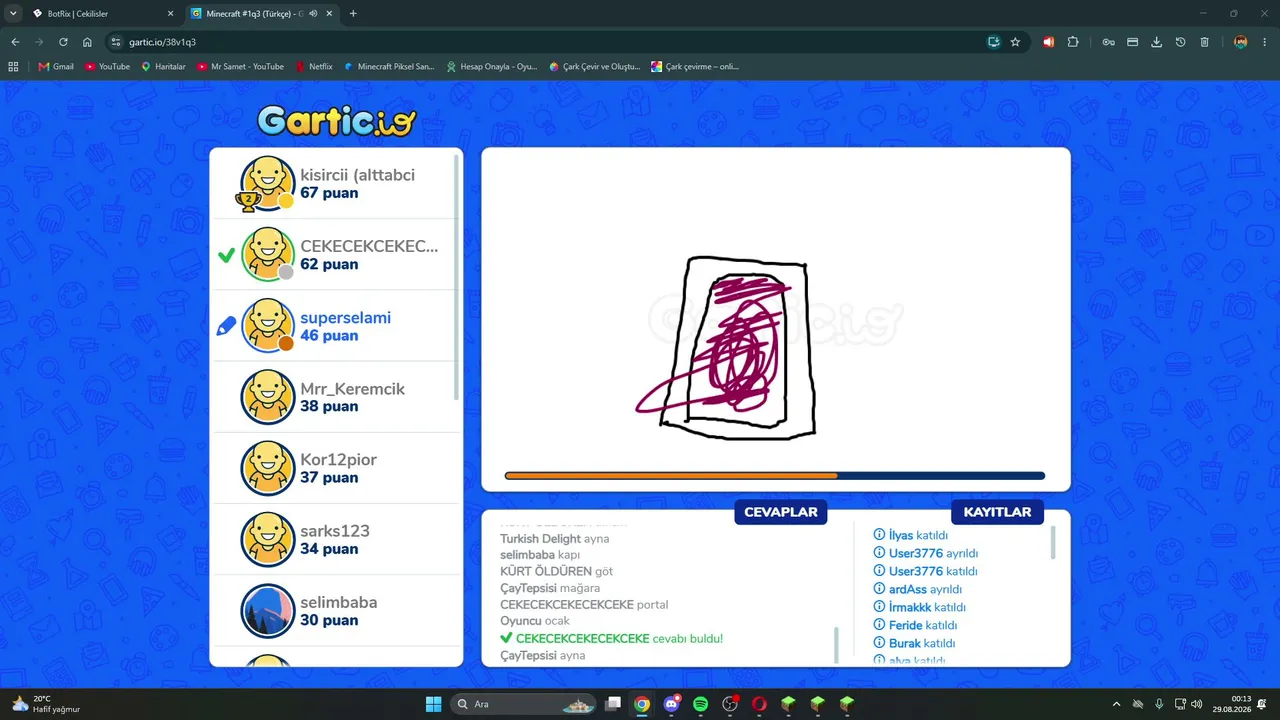Click 'Turkish Delight ayna' chat message
Image resolution: width=1280 pixels, height=720 pixels.
click(x=555, y=539)
